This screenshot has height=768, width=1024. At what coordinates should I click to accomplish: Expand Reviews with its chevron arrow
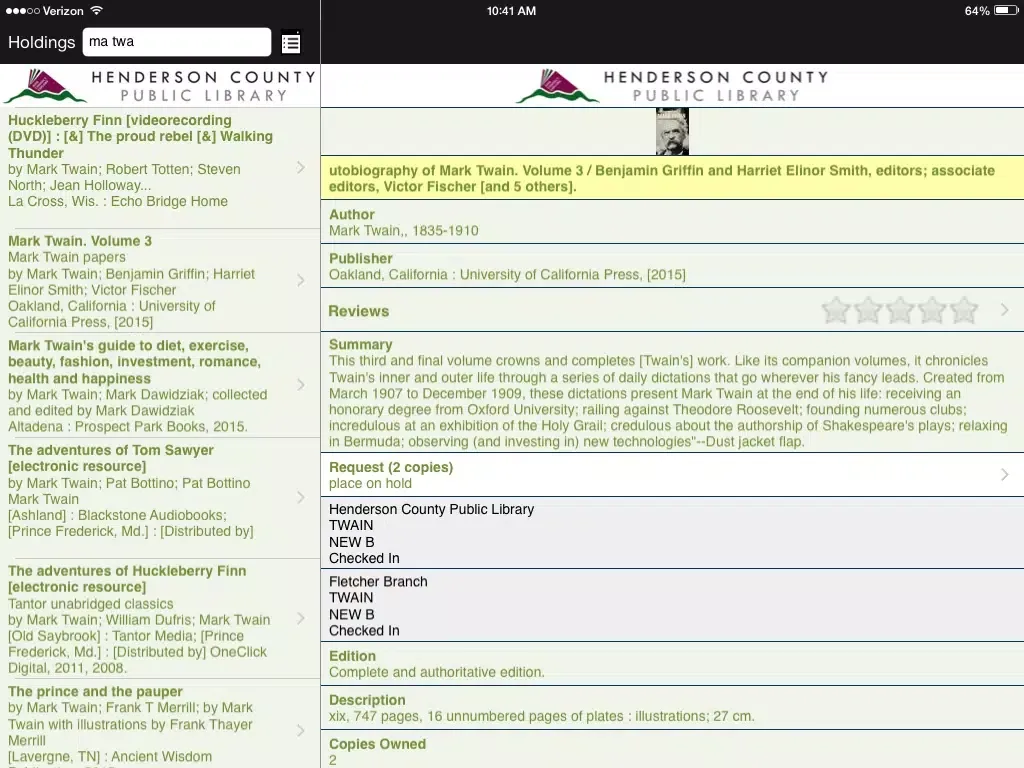tap(1005, 310)
